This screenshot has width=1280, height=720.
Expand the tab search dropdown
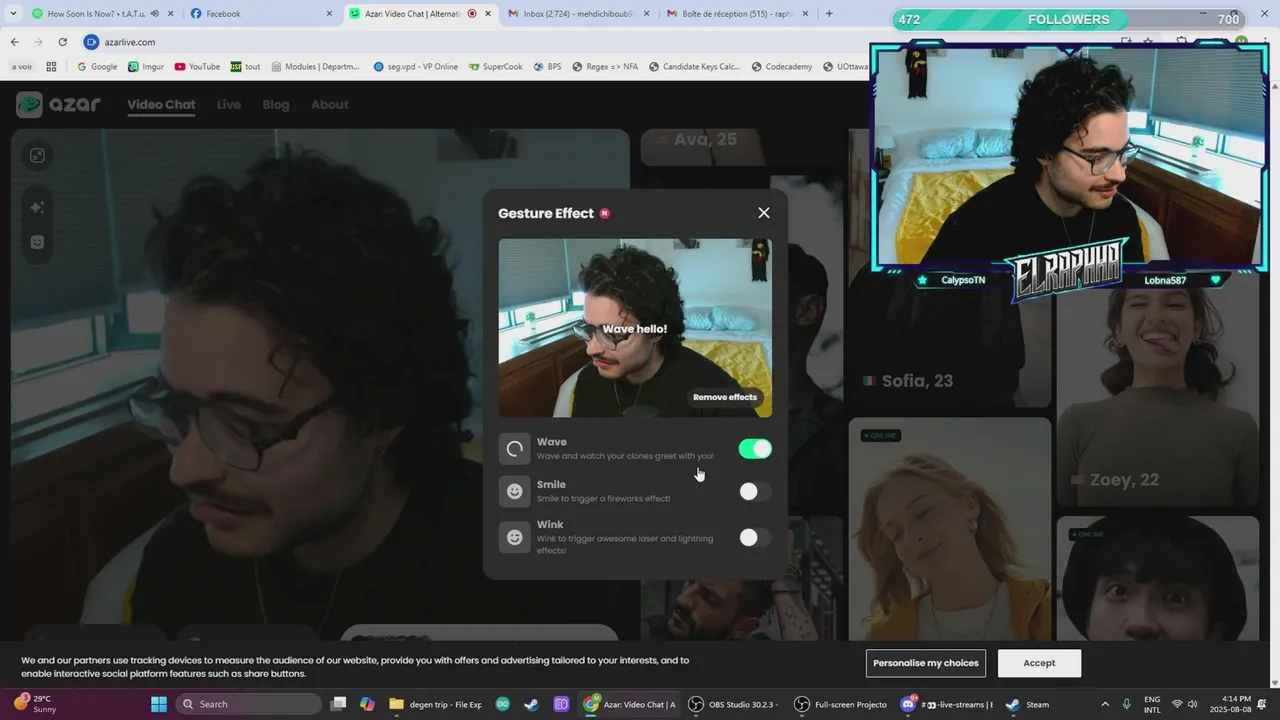[12, 14]
